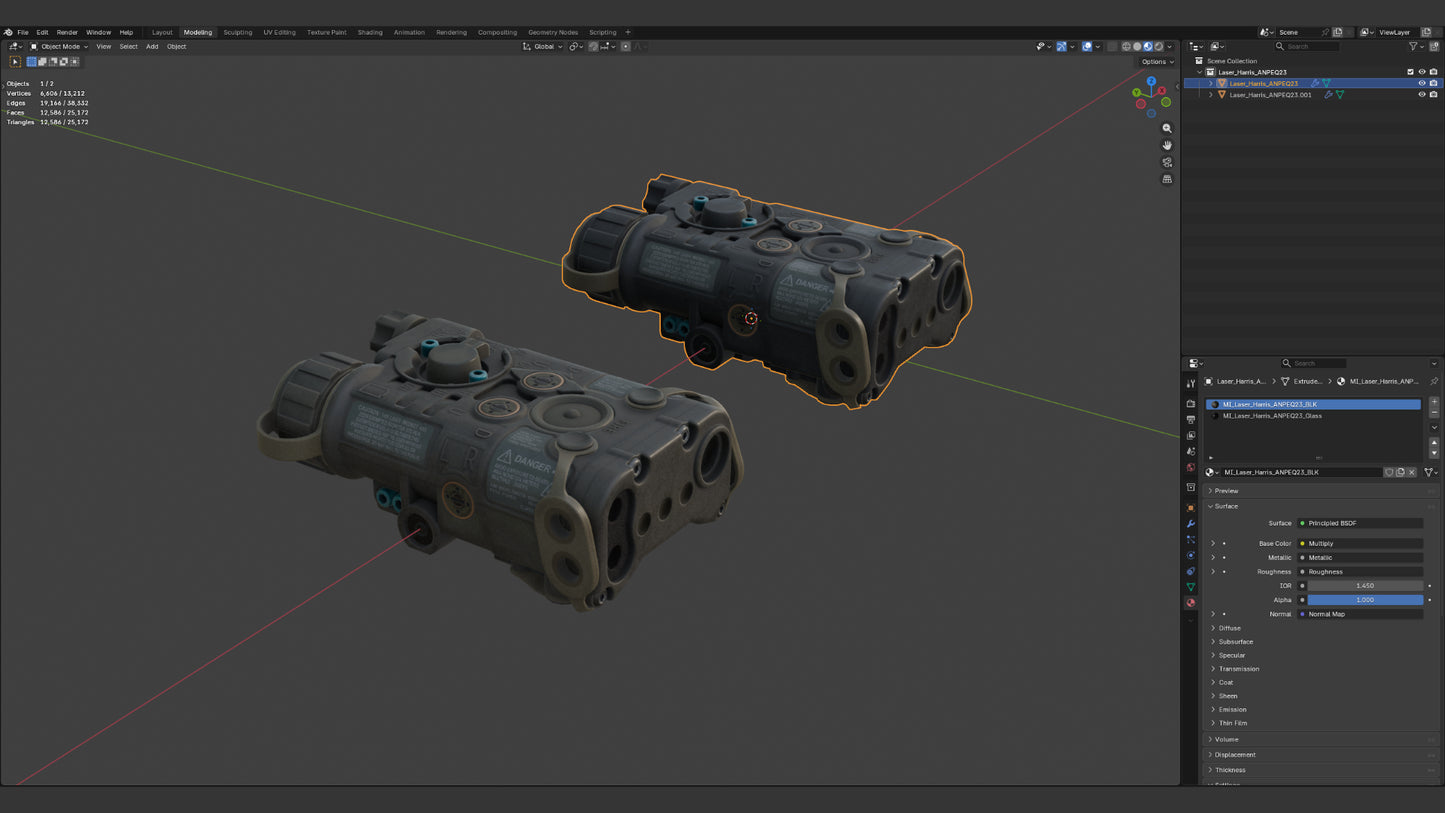Viewport: 1445px width, 813px height.
Task: Open the Tool properties tab
Action: coord(1191,384)
